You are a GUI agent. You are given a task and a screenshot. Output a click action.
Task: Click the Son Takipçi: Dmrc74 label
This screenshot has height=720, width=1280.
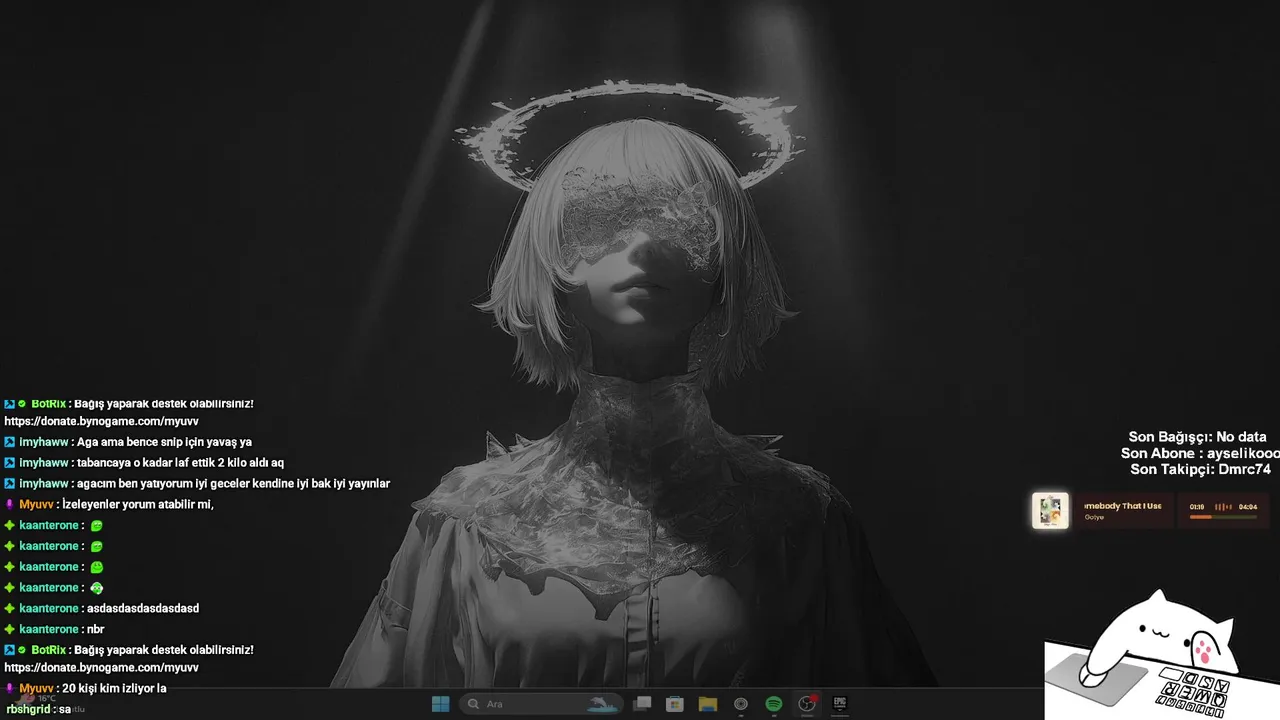pos(1200,469)
